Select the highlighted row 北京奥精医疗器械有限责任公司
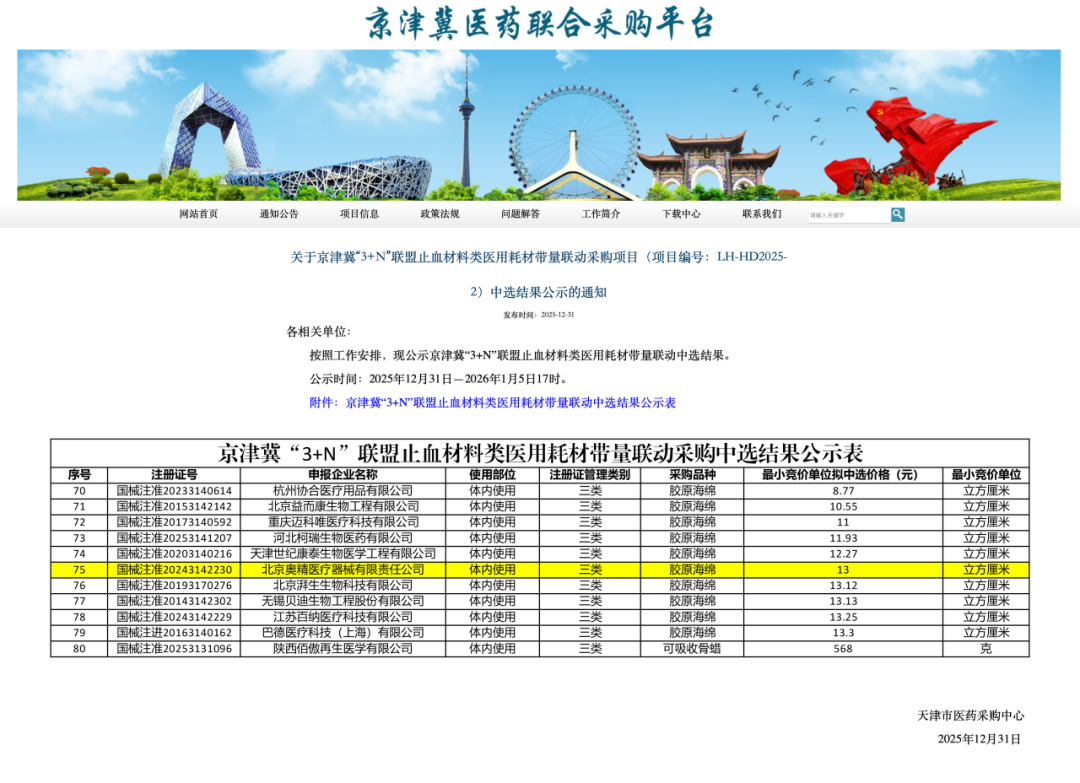The height and width of the screenshot is (783, 1080). (x=342, y=569)
